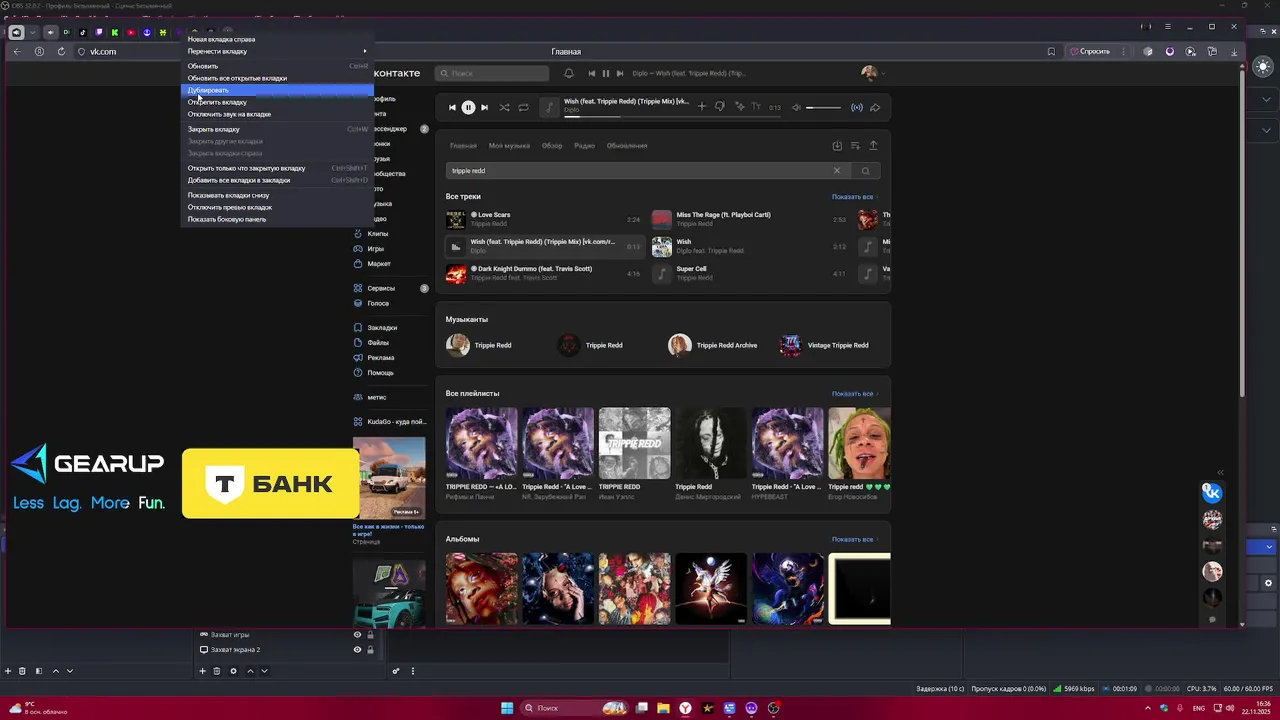Toggle lock on Захват игры source
Viewport: 1280px width, 720px height.
370,635
